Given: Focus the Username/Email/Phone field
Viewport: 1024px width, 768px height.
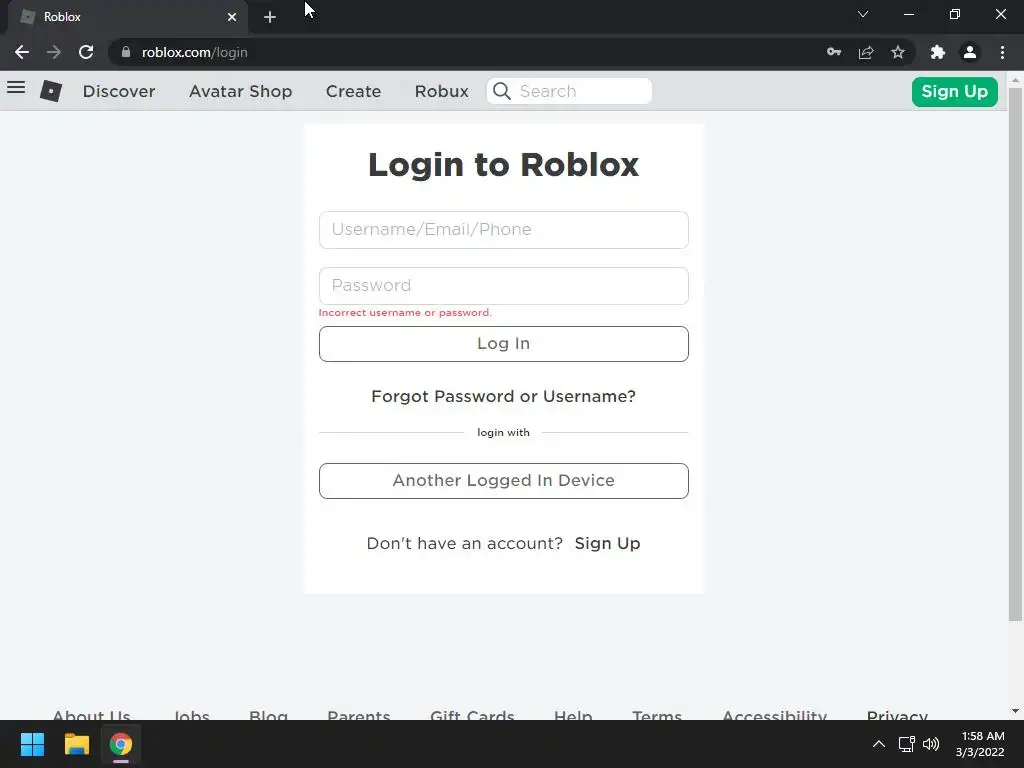Looking at the screenshot, I should [x=504, y=230].
